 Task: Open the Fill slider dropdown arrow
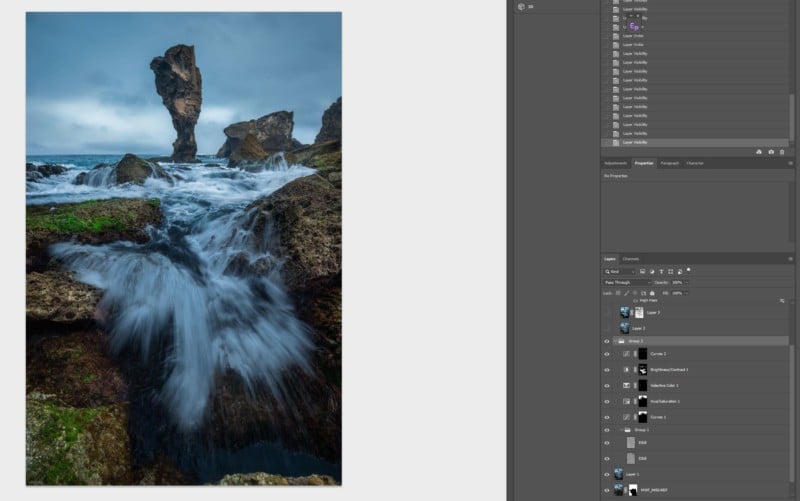pos(686,293)
